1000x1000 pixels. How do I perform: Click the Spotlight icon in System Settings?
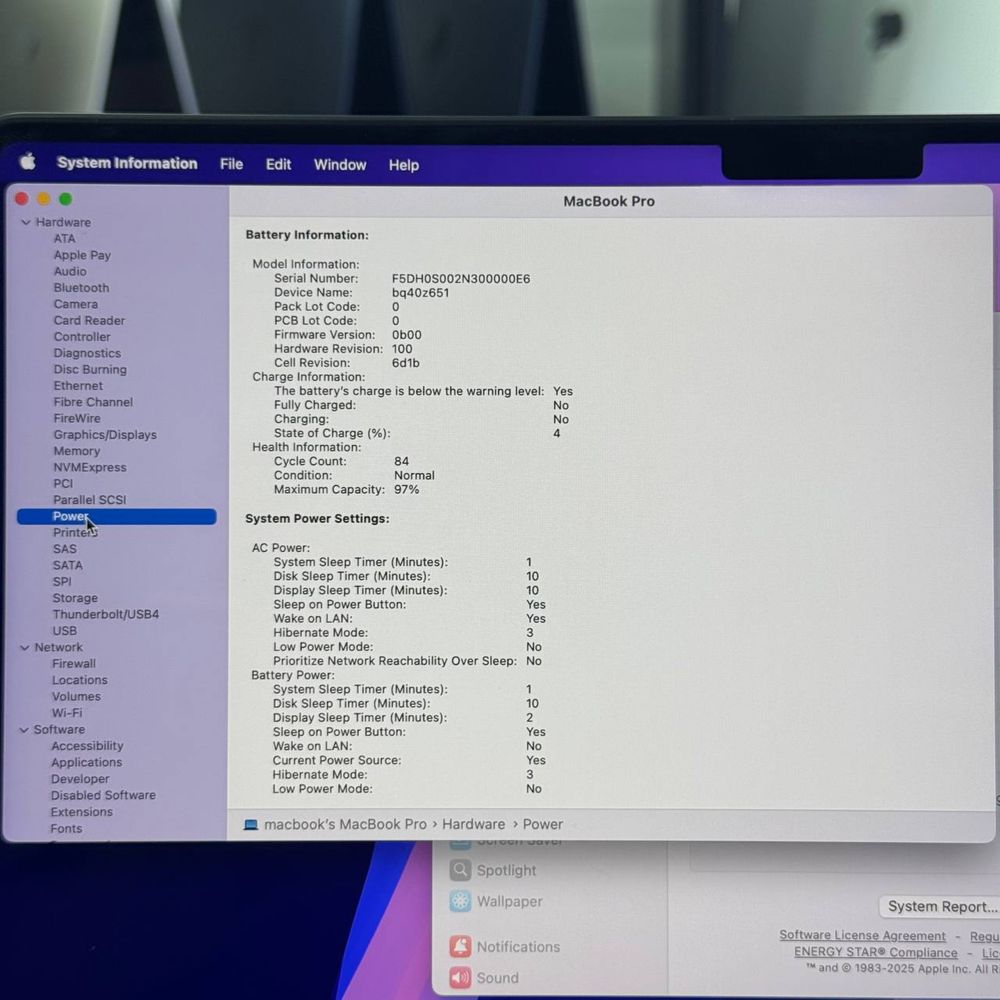click(460, 870)
